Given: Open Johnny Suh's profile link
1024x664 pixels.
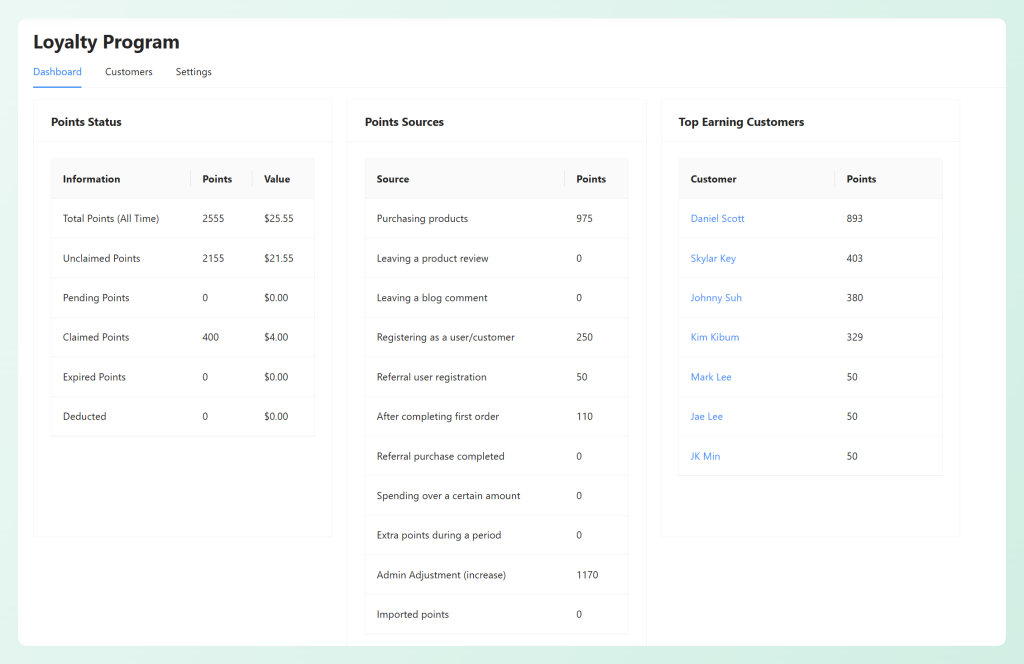Looking at the screenshot, I should [716, 297].
